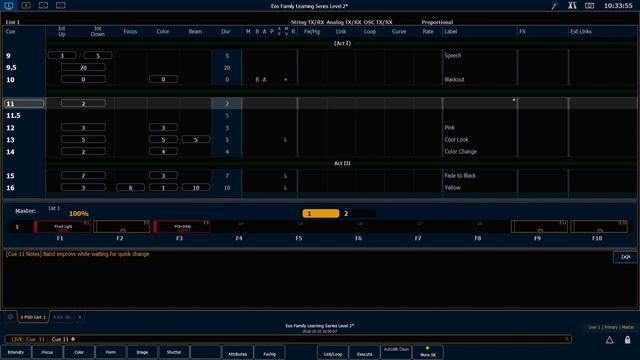
Task: Select the second monitor layout icon
Action: pos(26,5)
